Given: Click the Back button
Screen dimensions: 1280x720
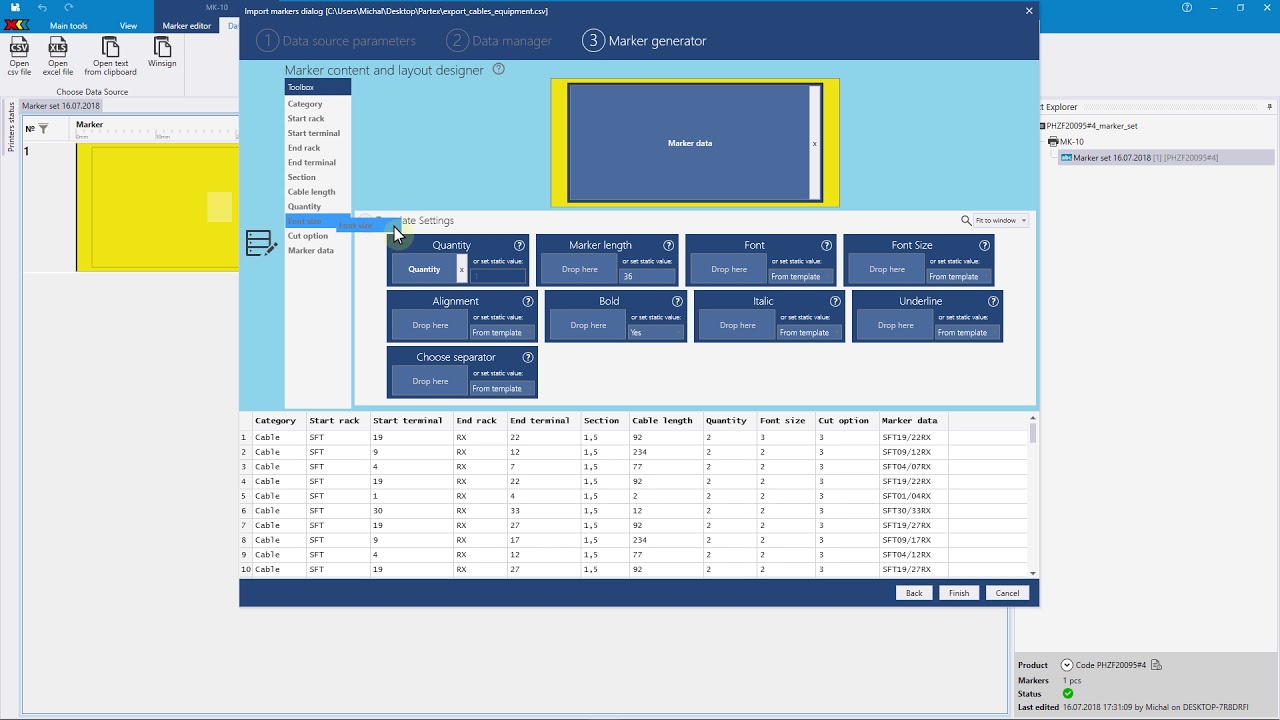Looking at the screenshot, I should (914, 593).
